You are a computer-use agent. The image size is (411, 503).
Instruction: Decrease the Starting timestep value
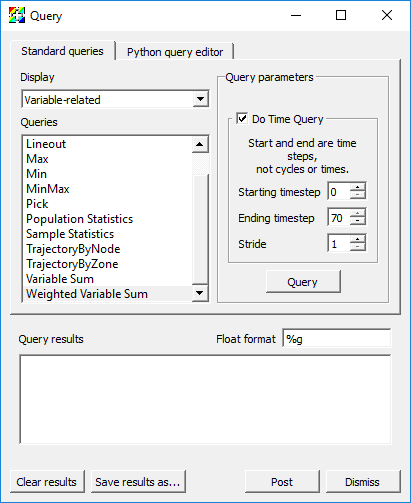(x=358, y=195)
